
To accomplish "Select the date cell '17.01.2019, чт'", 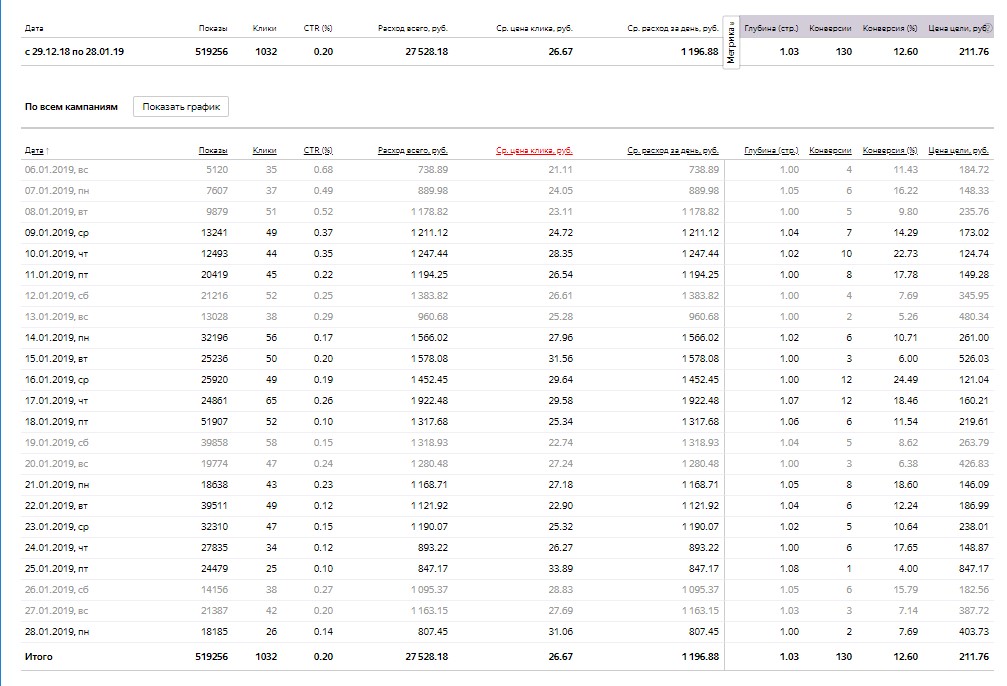I will pyautogui.click(x=57, y=400).
